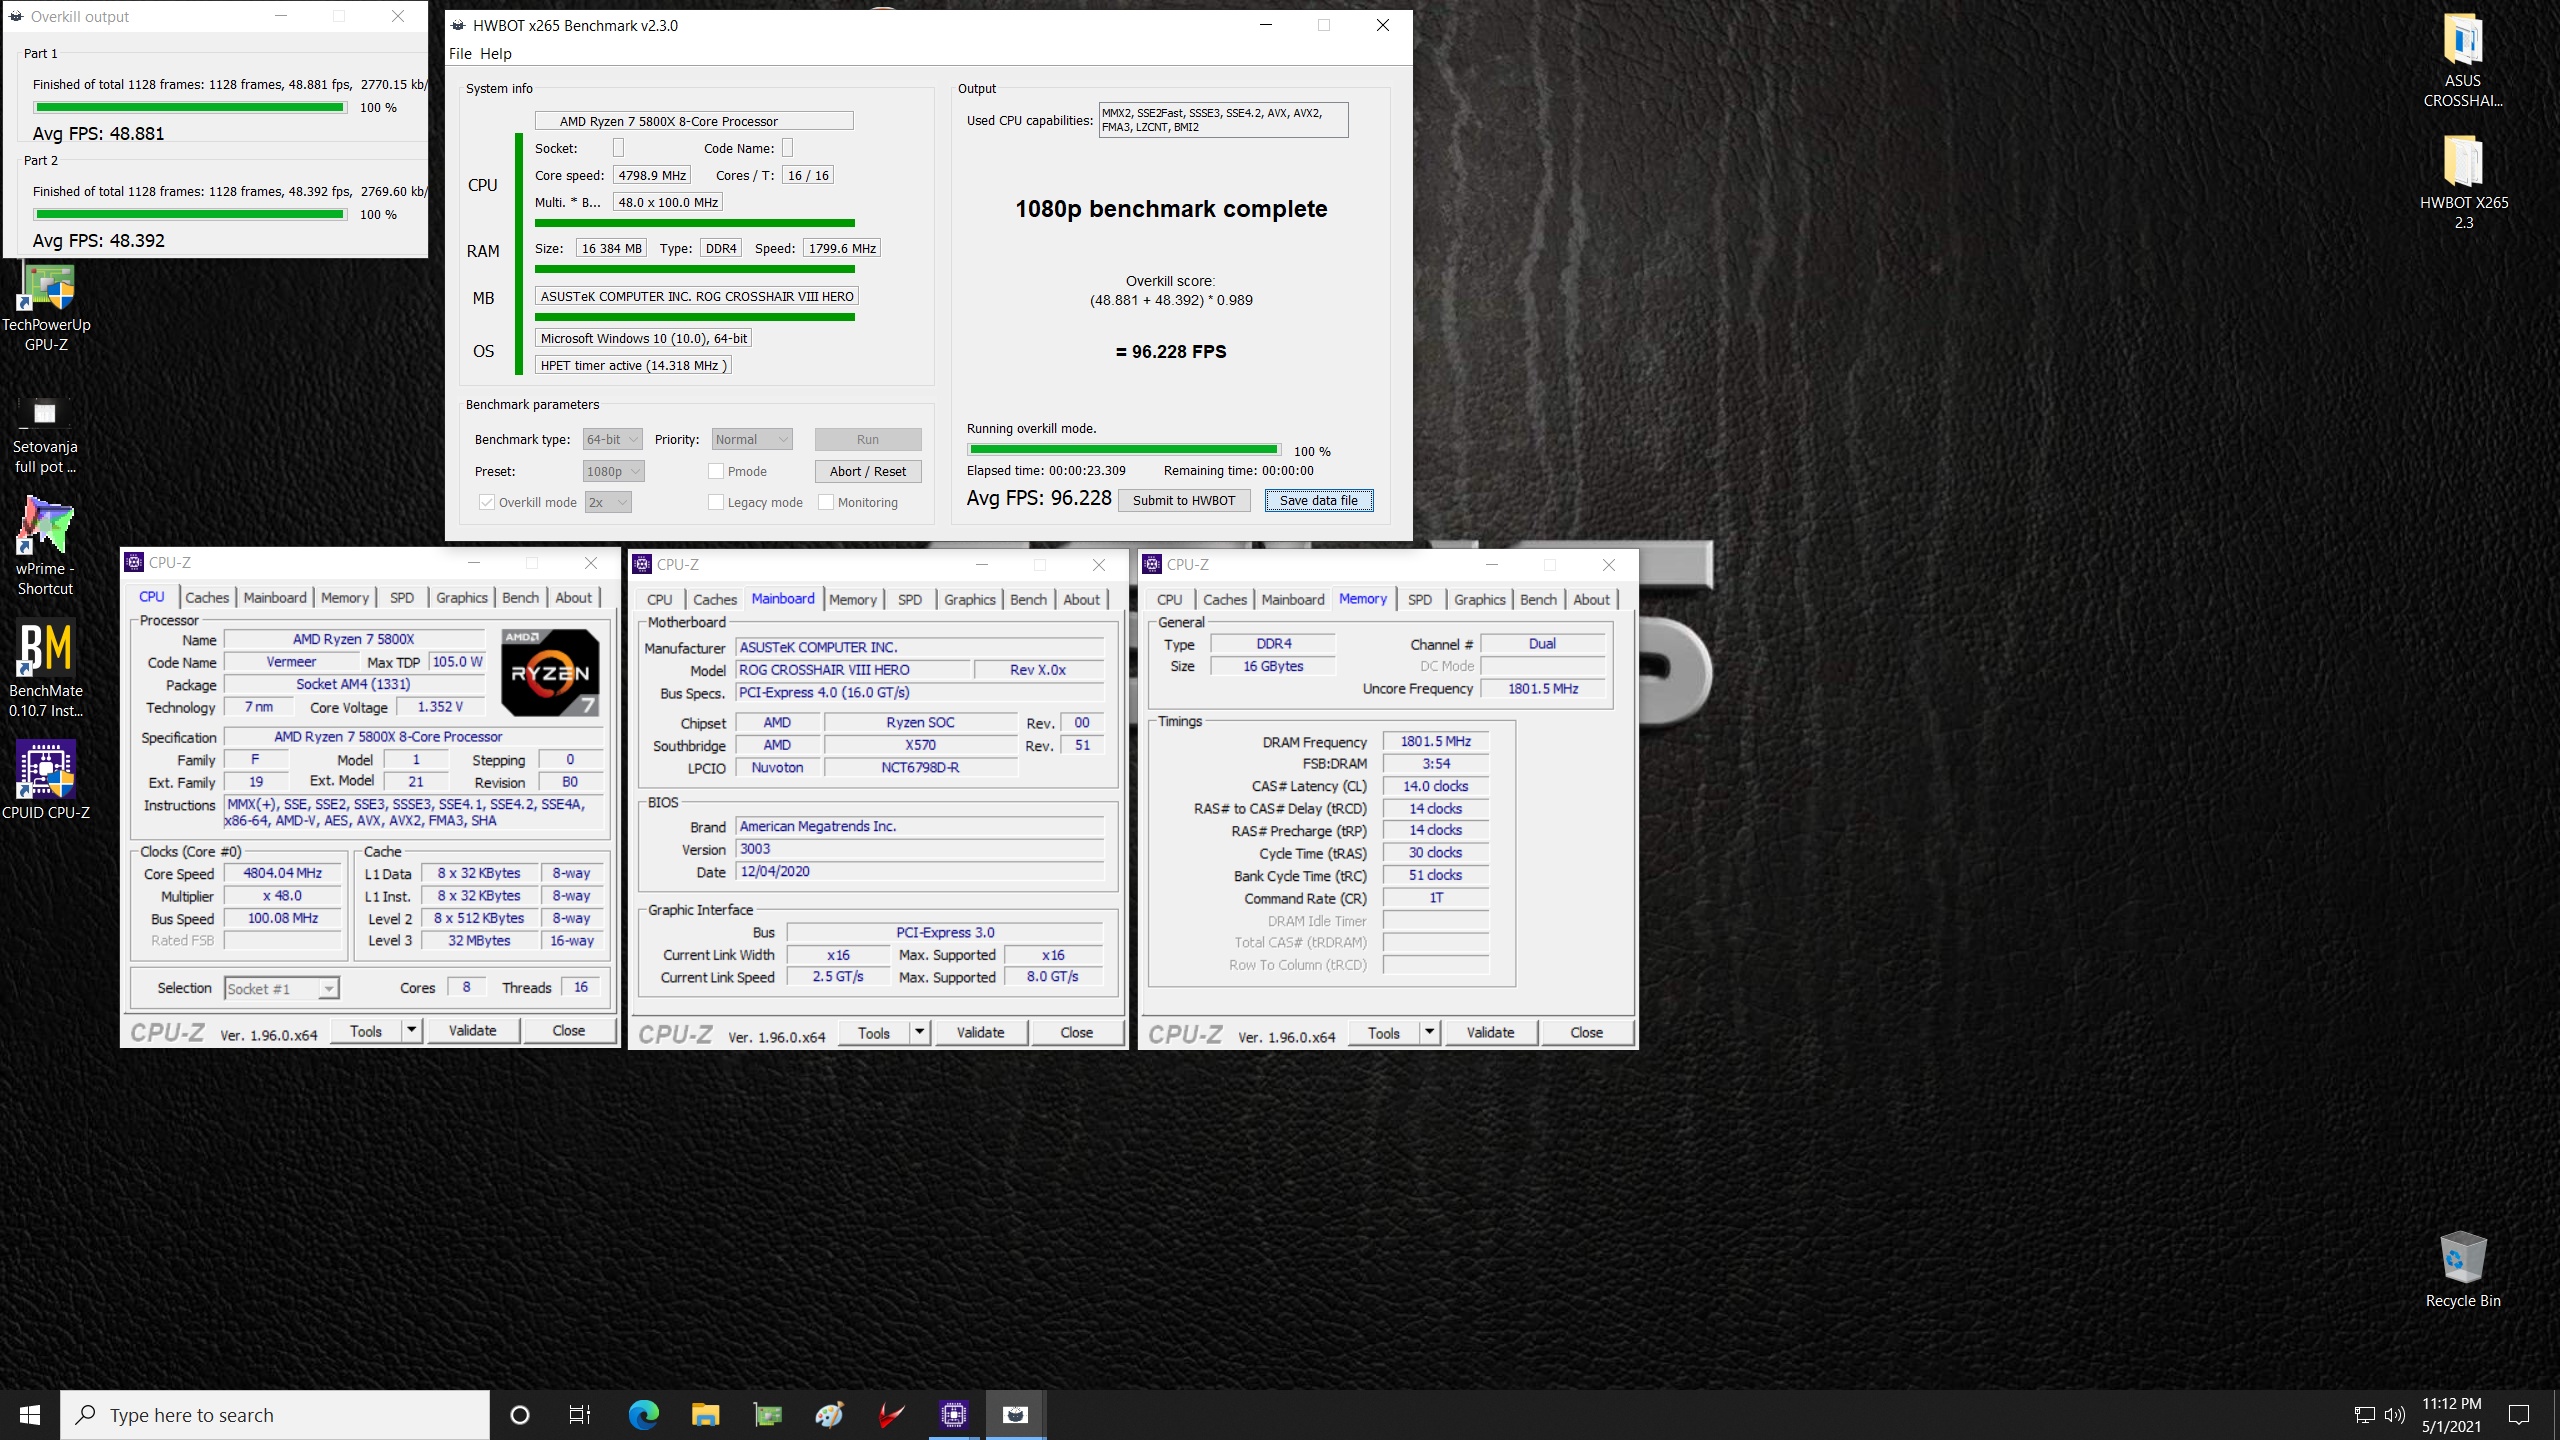The height and width of the screenshot is (1440, 2560).
Task: Click the taskbar search box
Action: pyautogui.click(x=275, y=1415)
